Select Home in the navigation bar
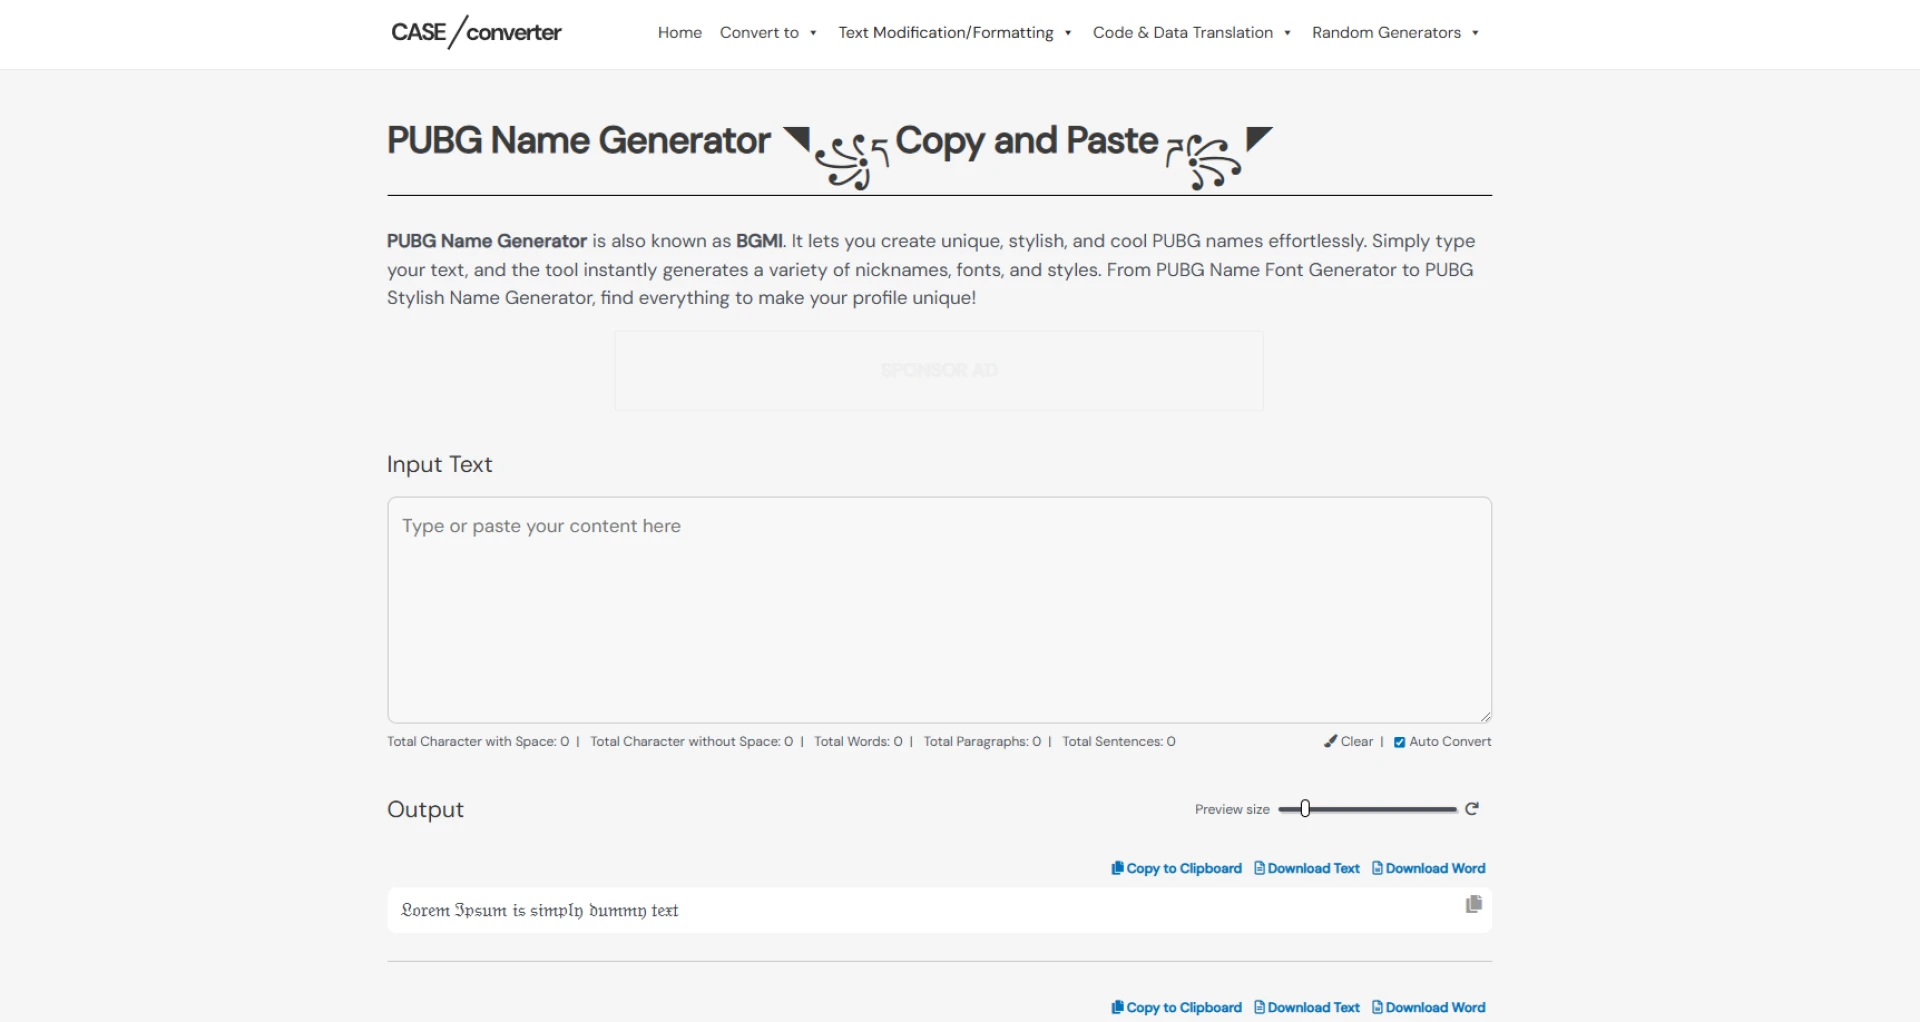Viewport: 1920px width, 1022px height. 679,32
